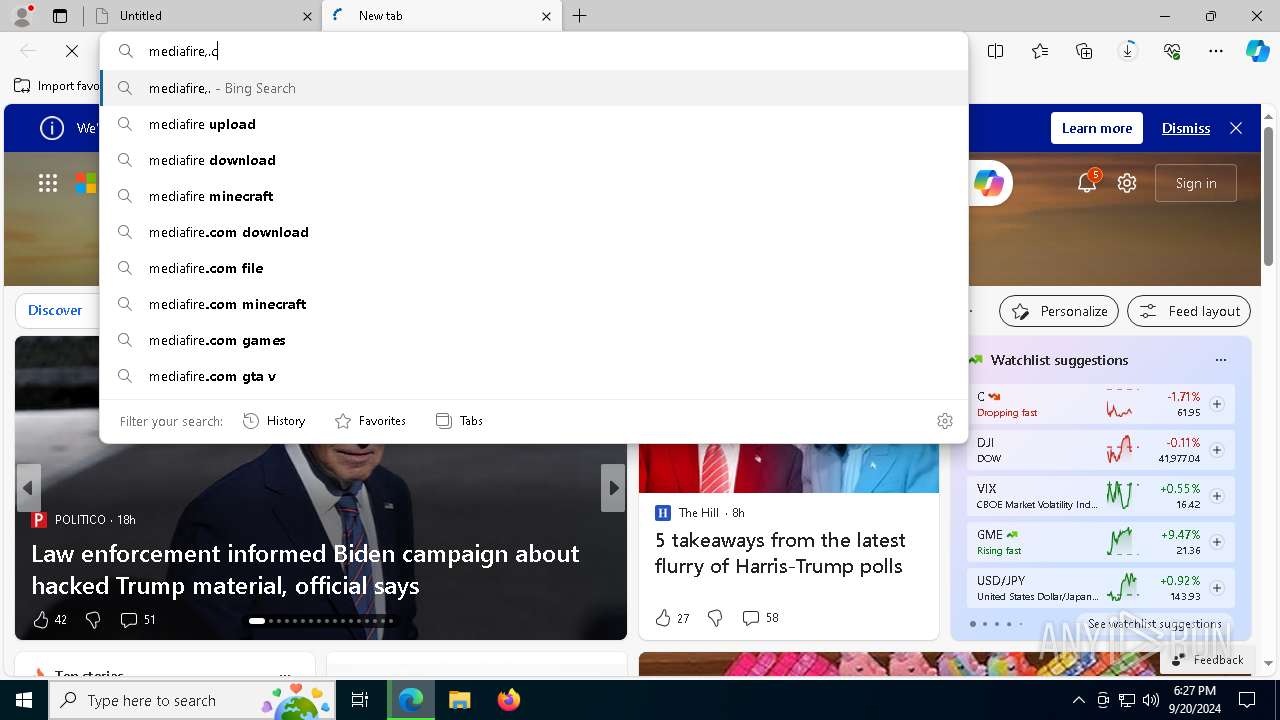The image size is (1280, 720).
Task: Open the app launcher grid icon
Action: click(x=48, y=183)
